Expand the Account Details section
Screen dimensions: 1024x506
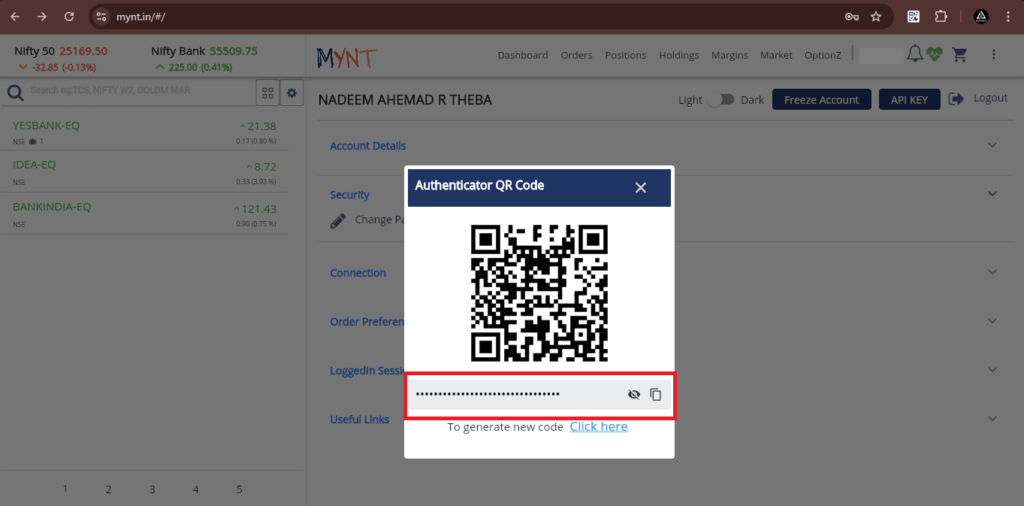[x=991, y=145]
